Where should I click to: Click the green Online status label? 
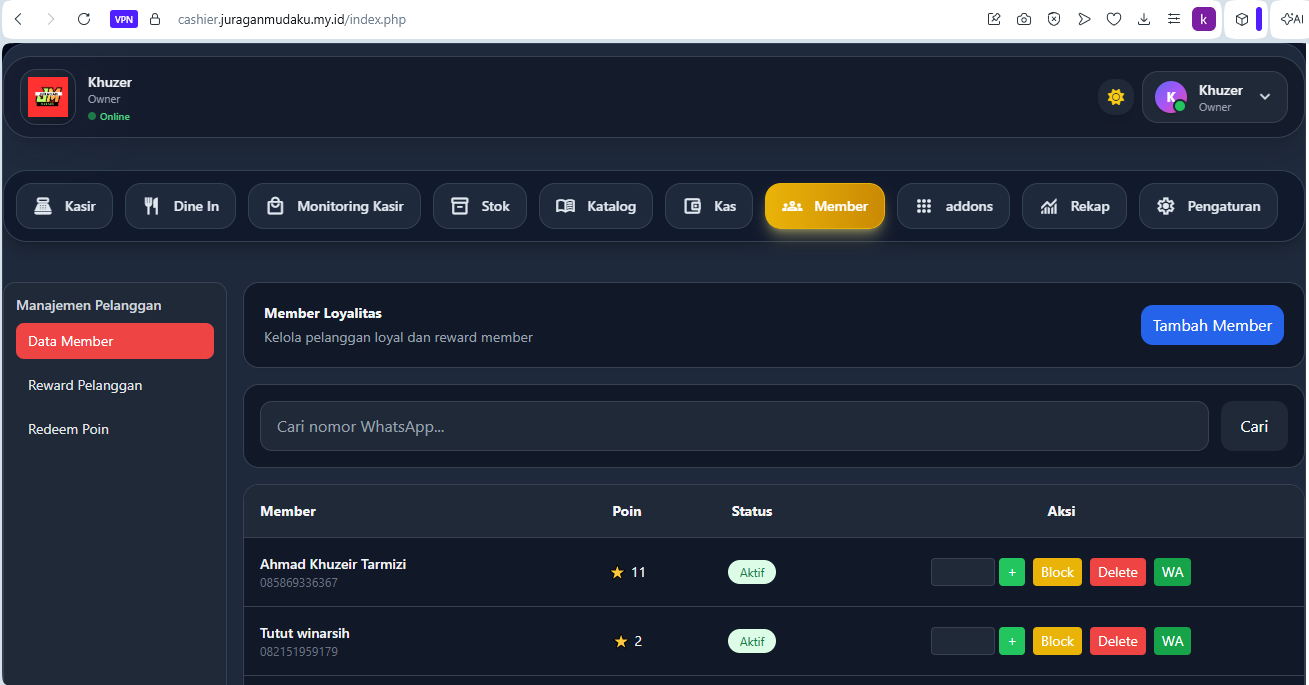[x=109, y=116]
